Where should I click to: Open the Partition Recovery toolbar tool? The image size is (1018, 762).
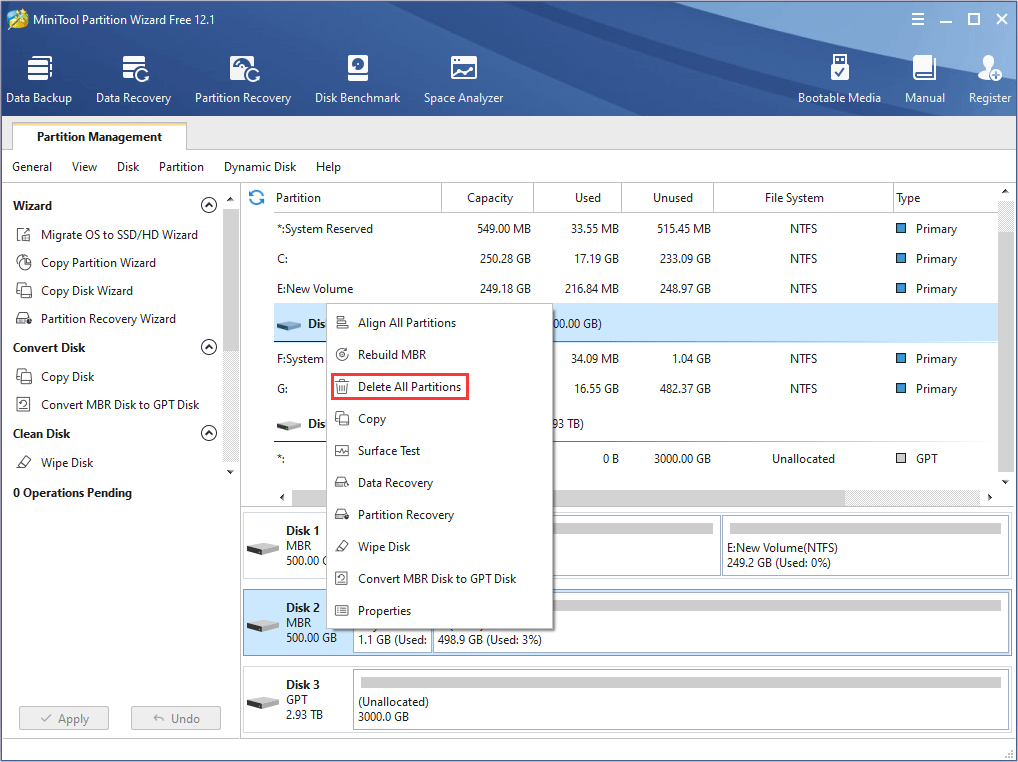[243, 79]
